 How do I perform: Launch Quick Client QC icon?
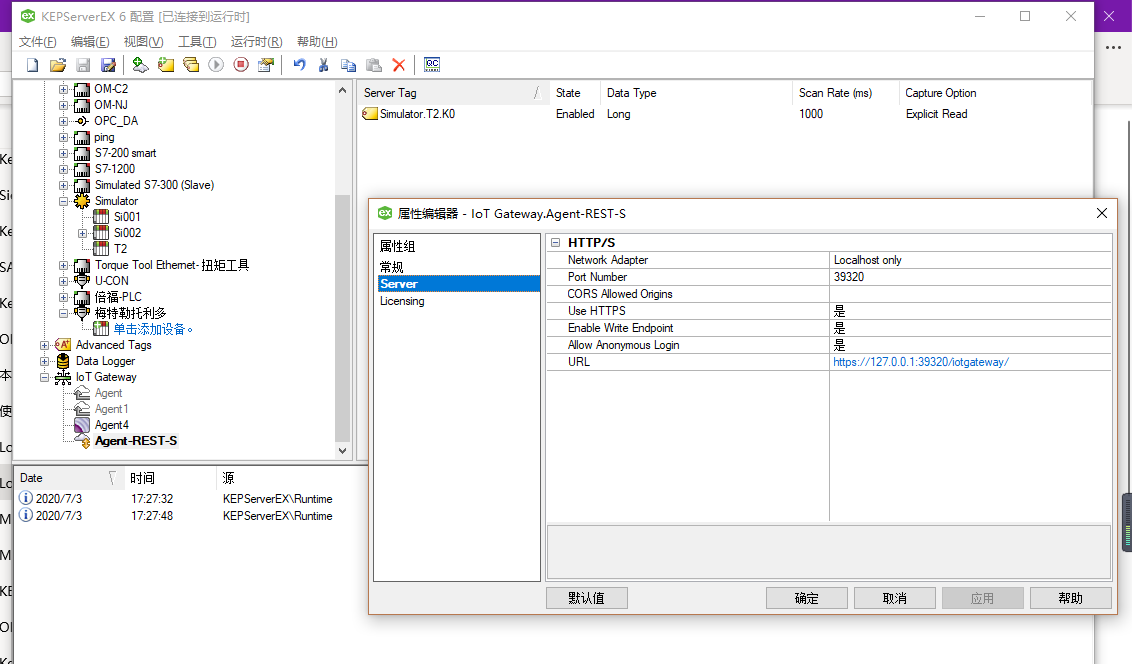pos(432,65)
